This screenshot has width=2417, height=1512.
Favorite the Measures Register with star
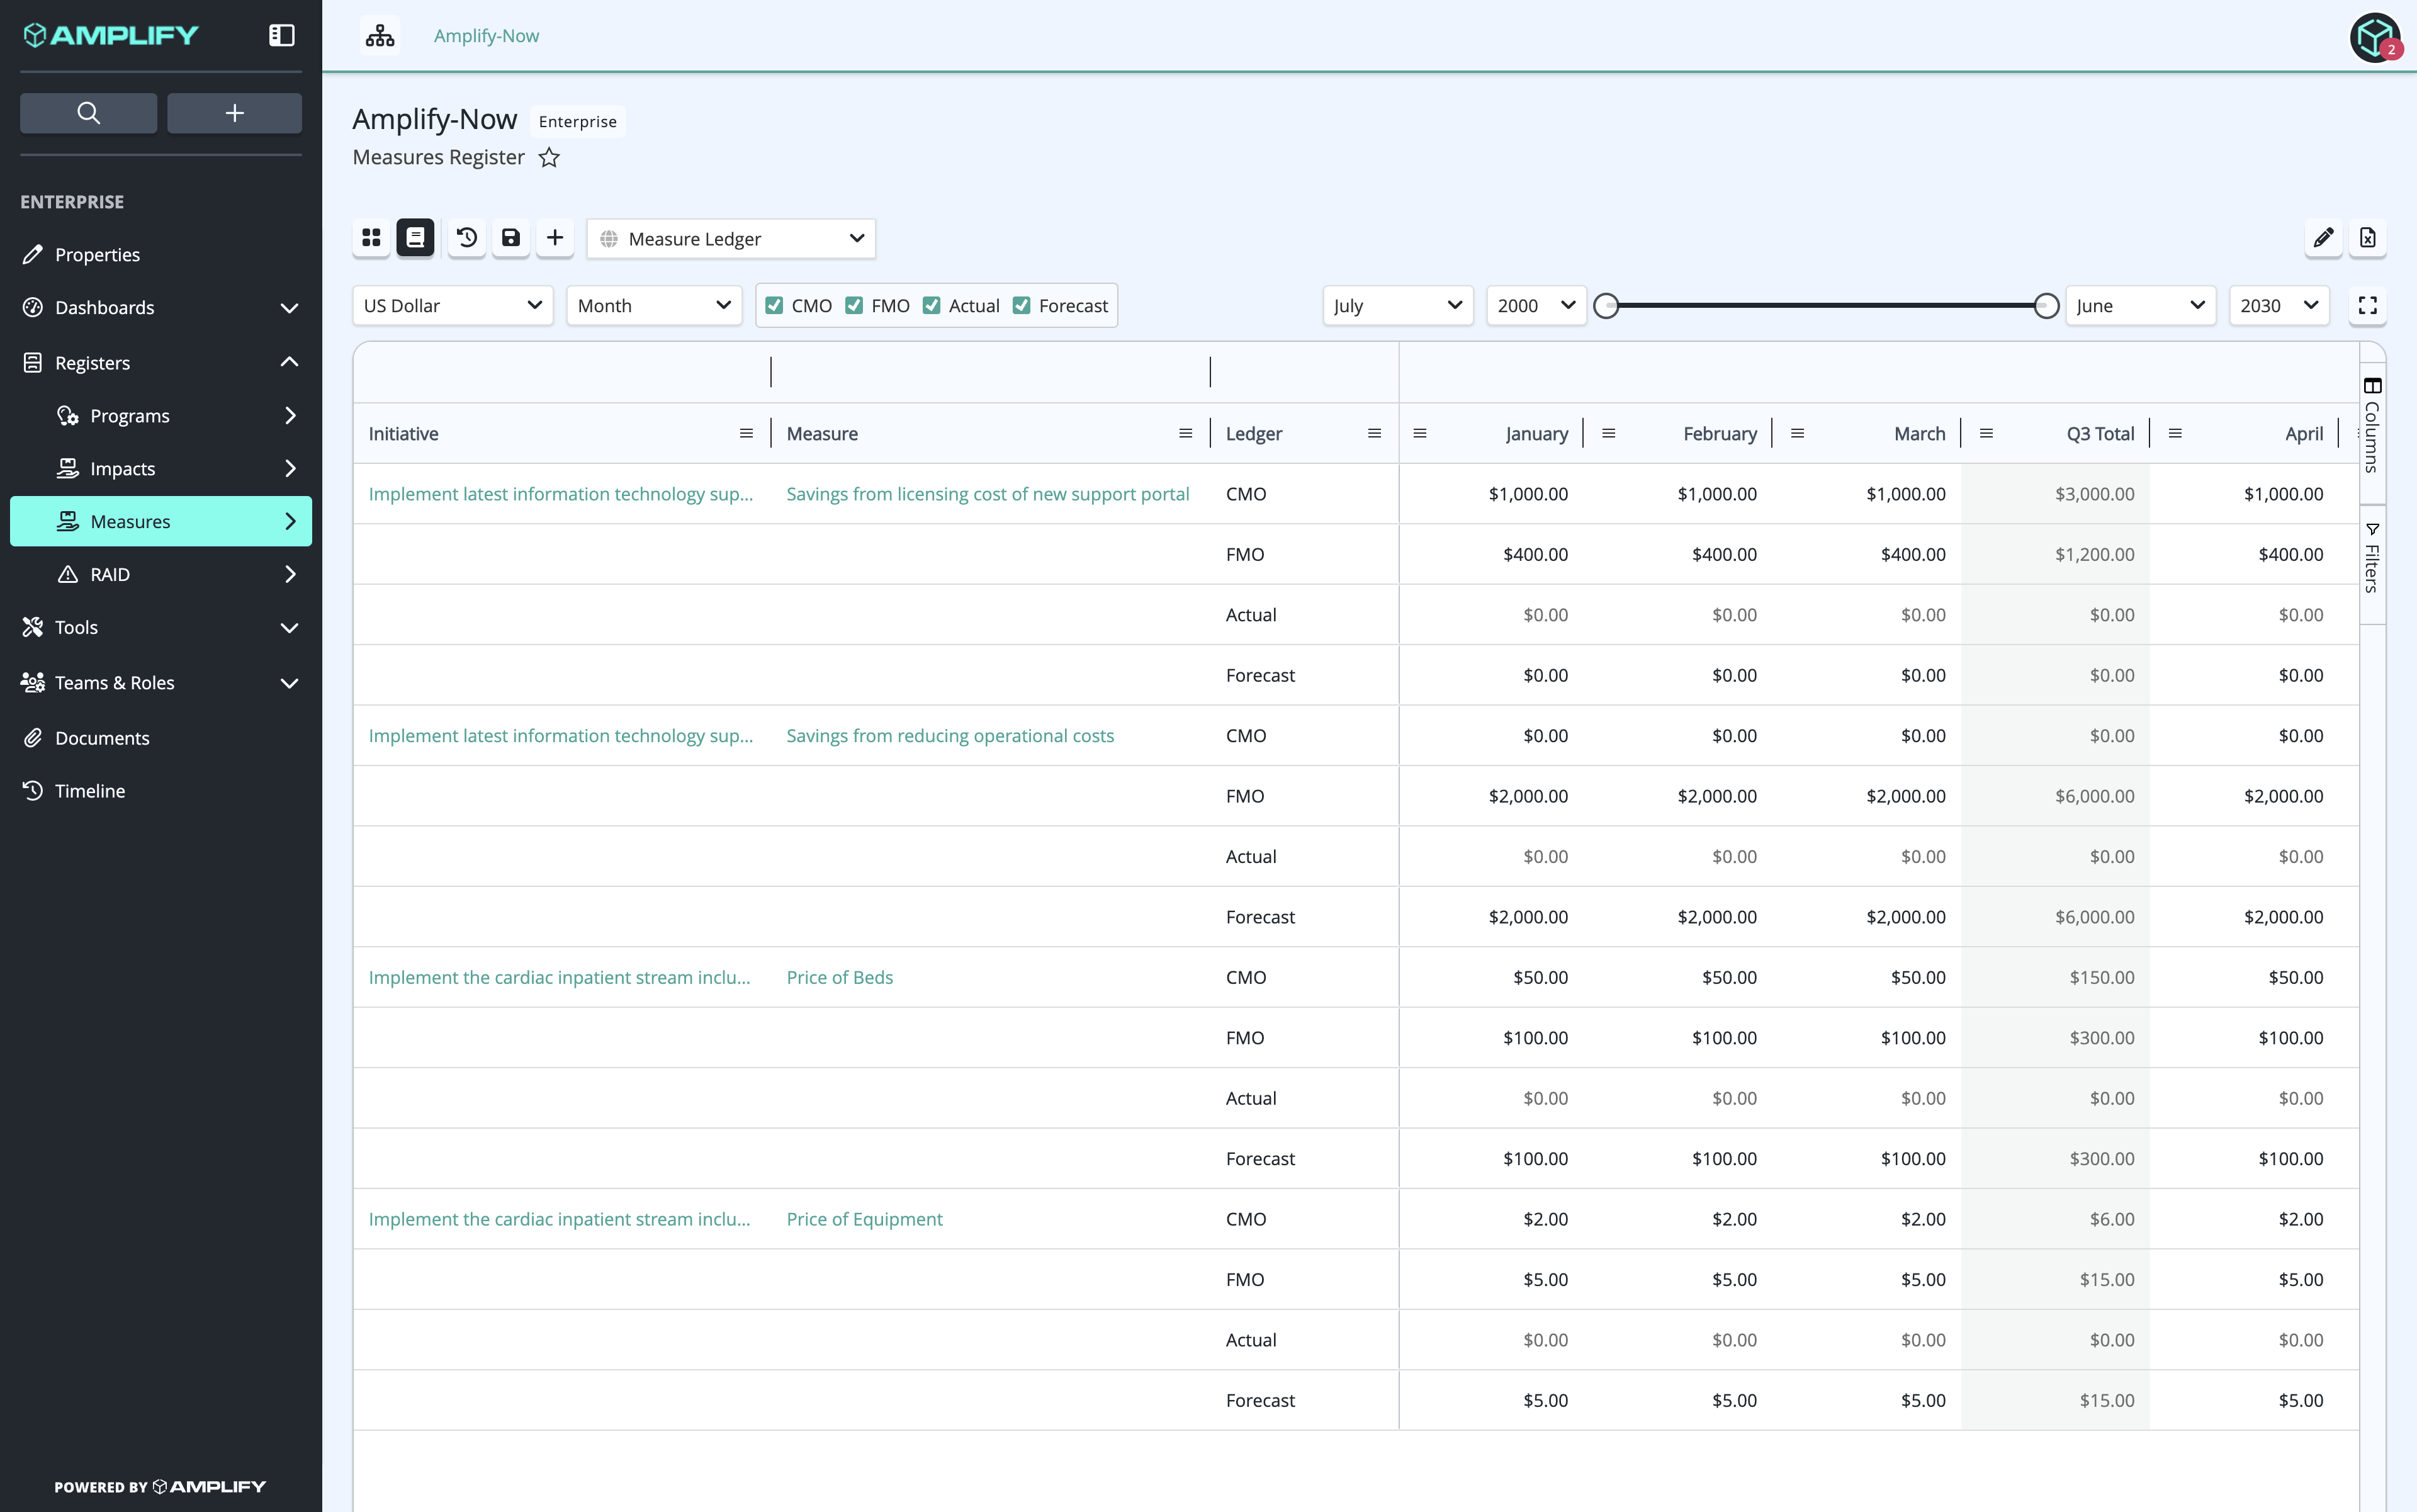[x=549, y=158]
